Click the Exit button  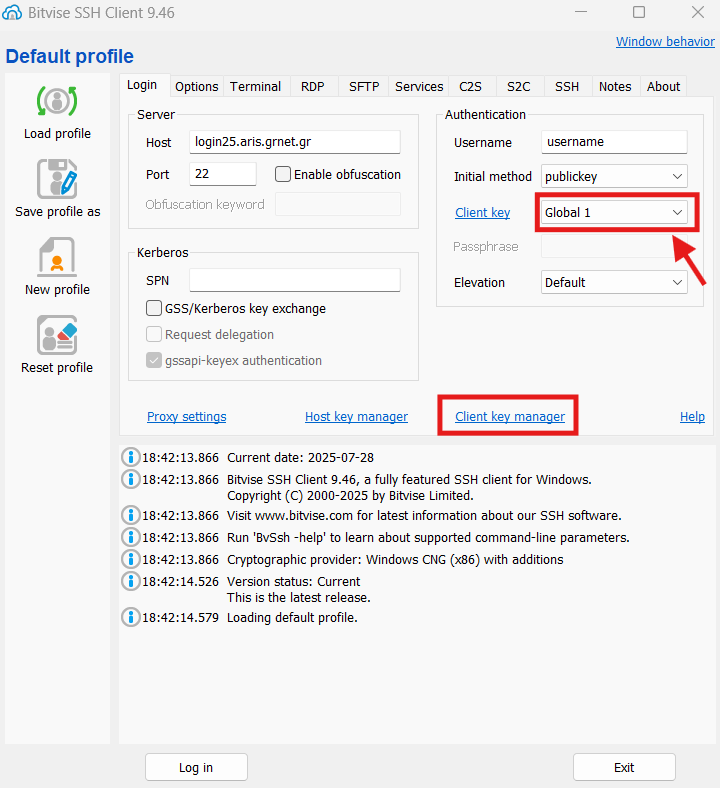tap(624, 767)
